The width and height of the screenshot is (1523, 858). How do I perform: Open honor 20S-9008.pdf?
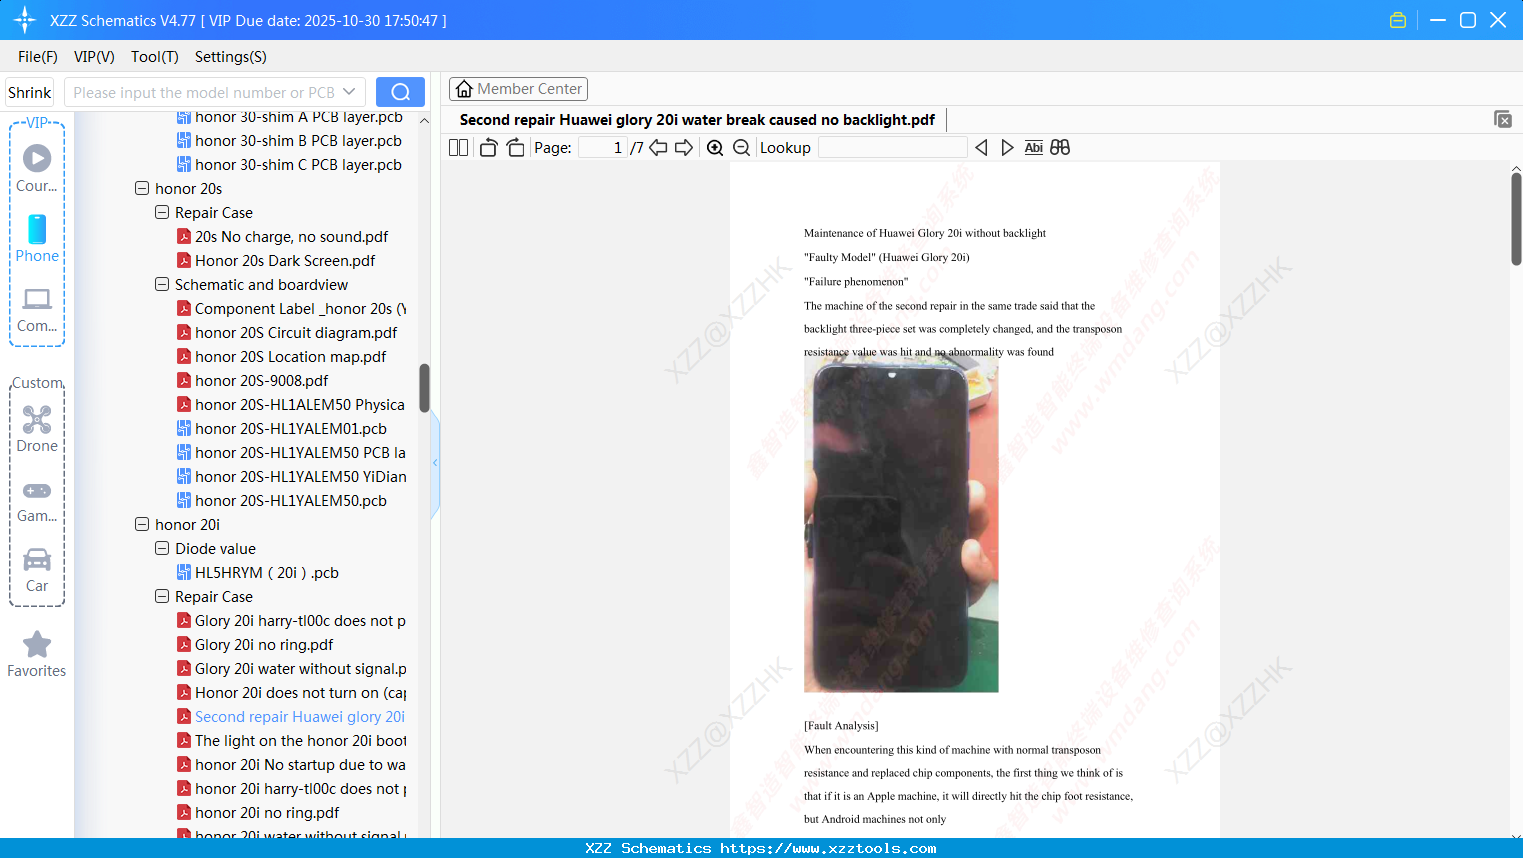pyautogui.click(x=261, y=380)
